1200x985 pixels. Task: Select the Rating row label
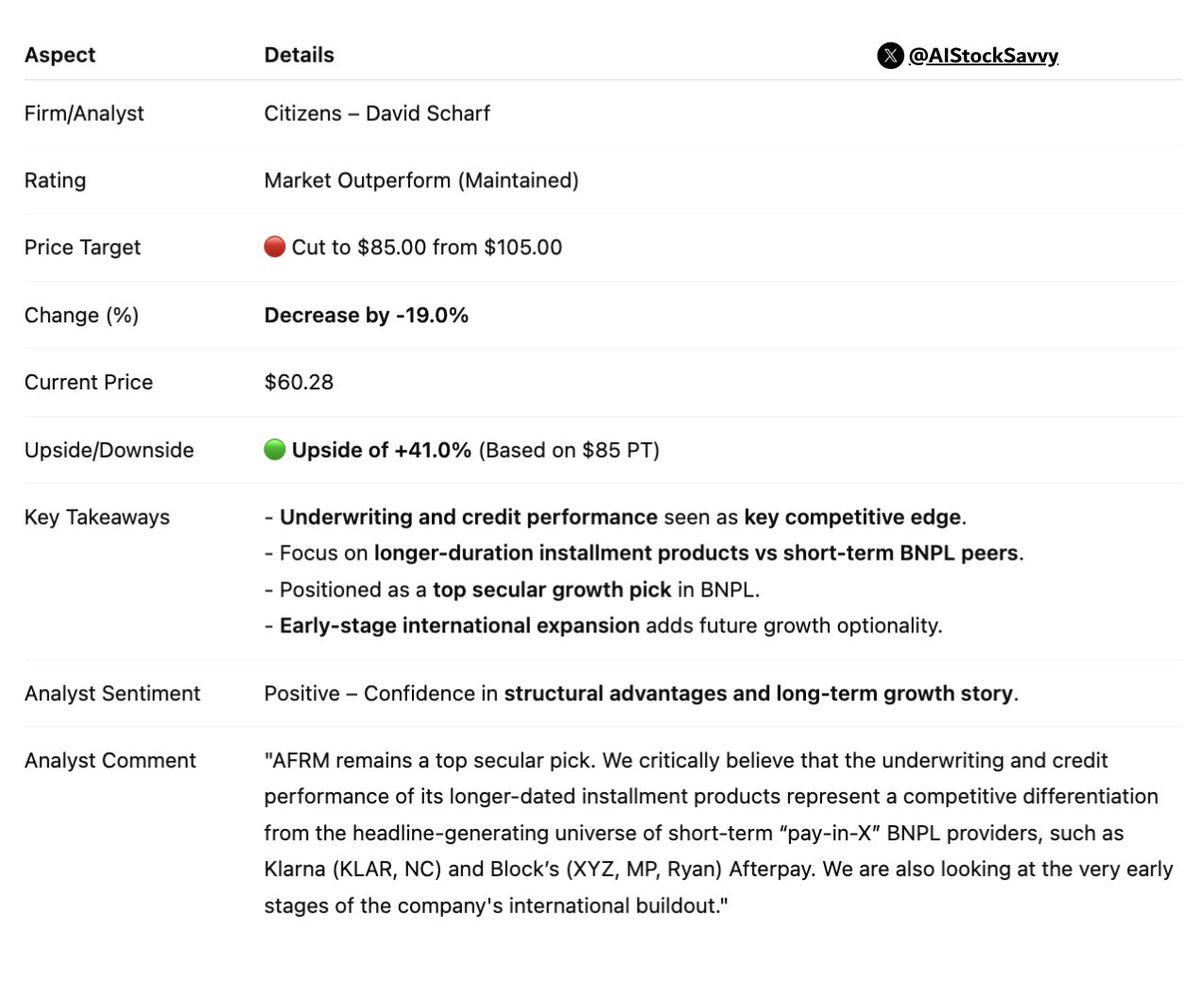55,180
